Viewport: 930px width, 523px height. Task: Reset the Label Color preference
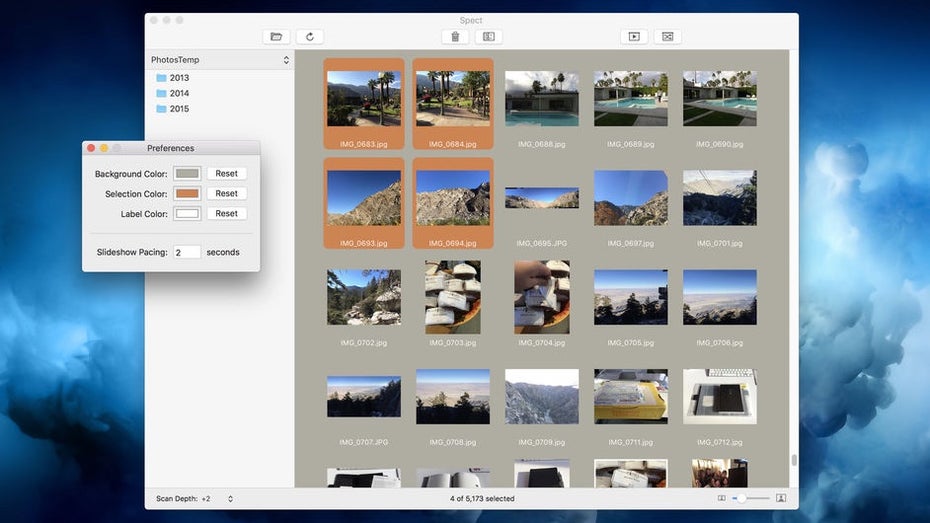point(226,213)
